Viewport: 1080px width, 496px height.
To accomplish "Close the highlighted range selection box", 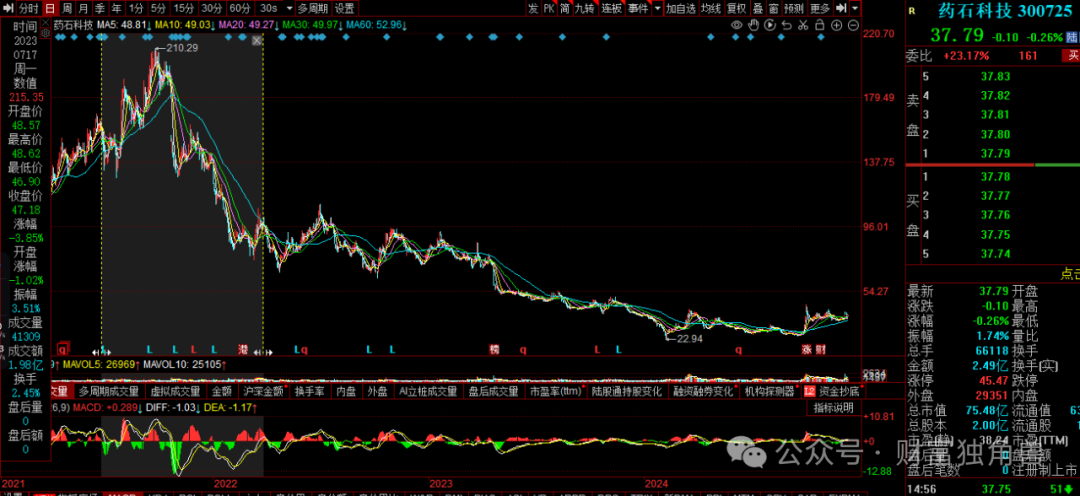I will point(257,41).
